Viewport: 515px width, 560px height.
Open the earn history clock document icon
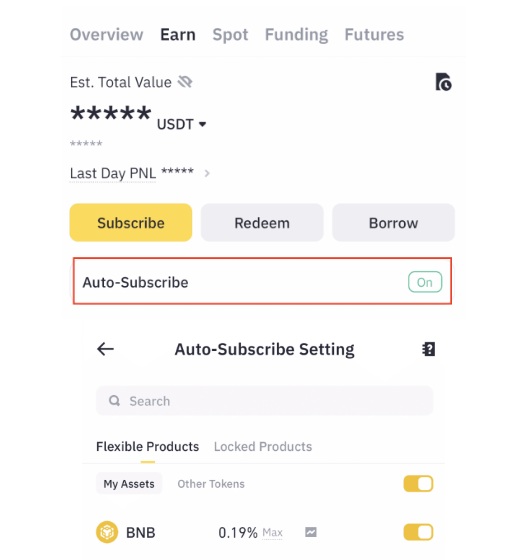[443, 82]
